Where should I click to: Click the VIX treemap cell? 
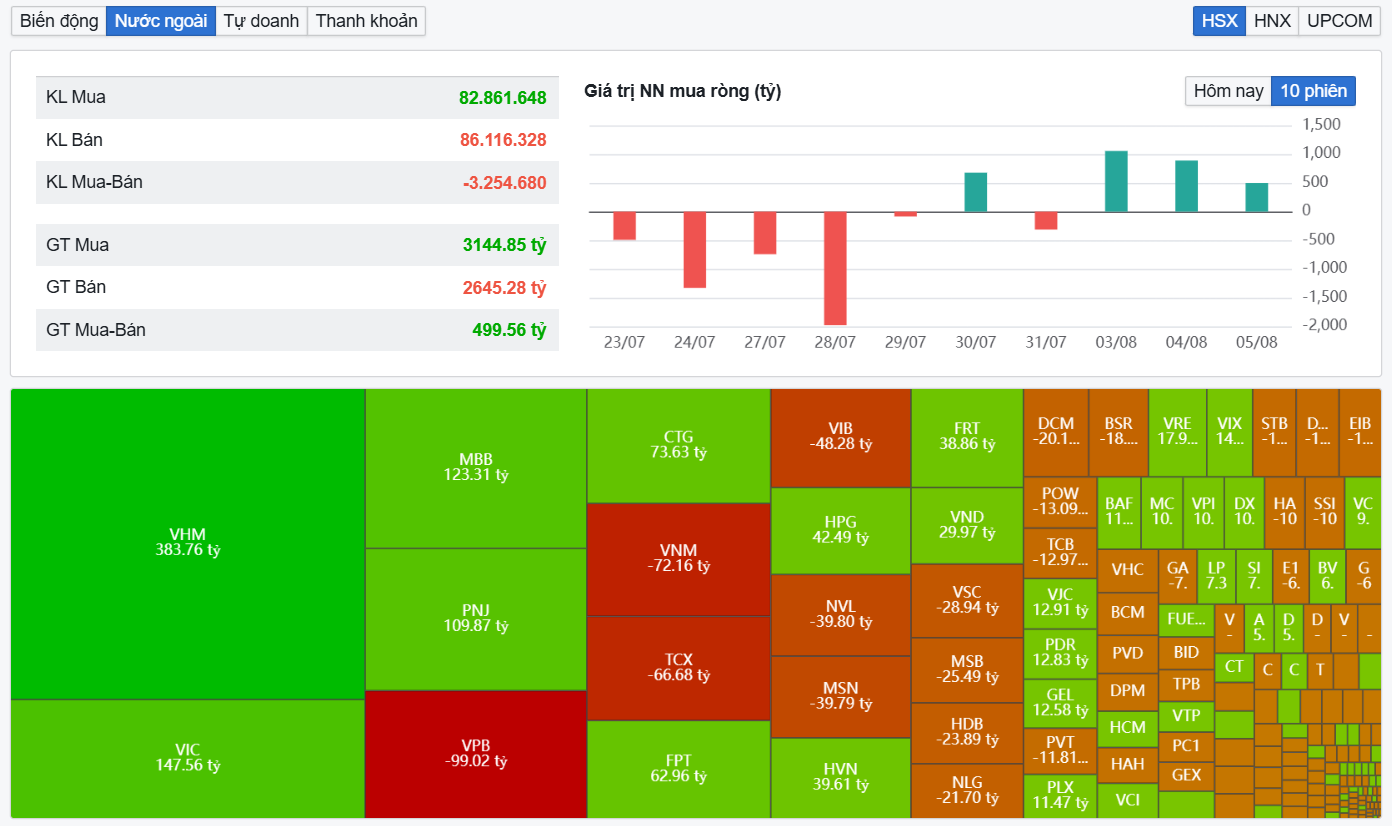[1229, 432]
